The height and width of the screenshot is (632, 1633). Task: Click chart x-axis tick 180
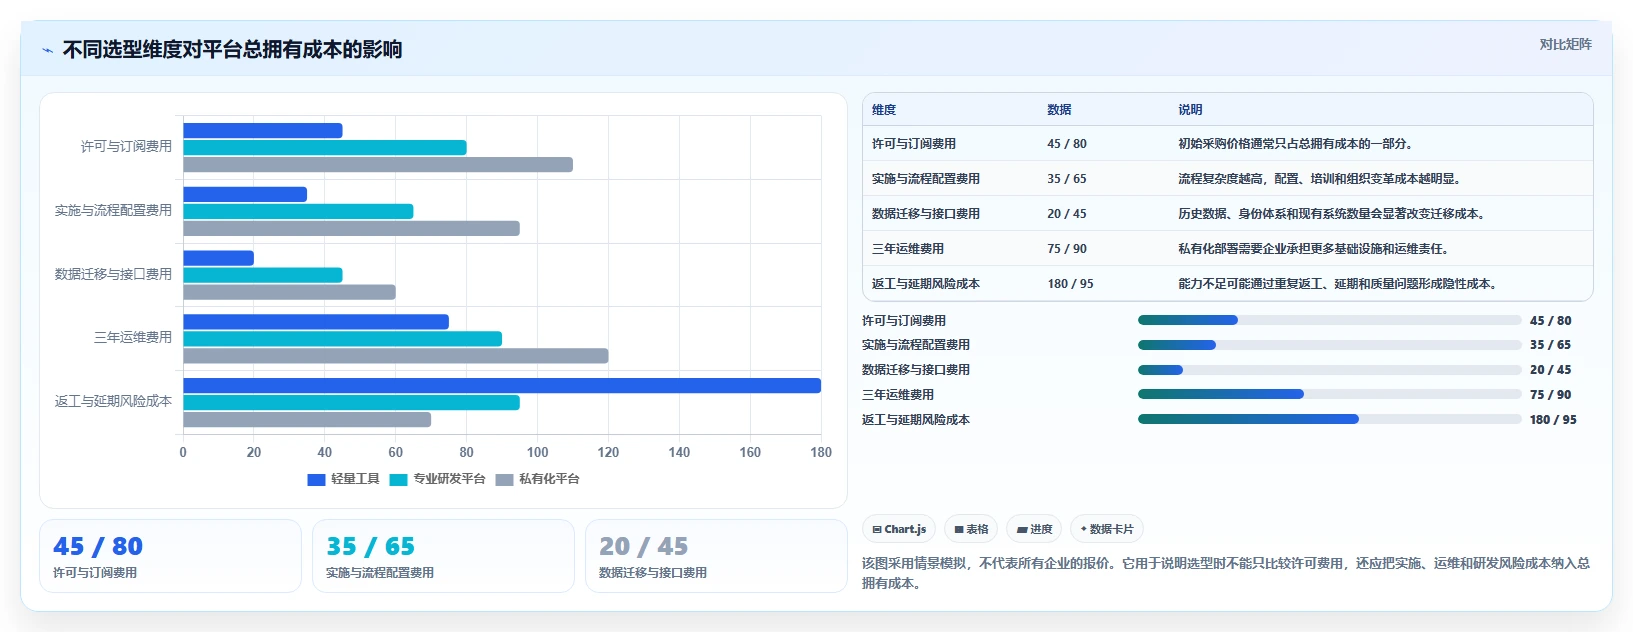pos(821,452)
